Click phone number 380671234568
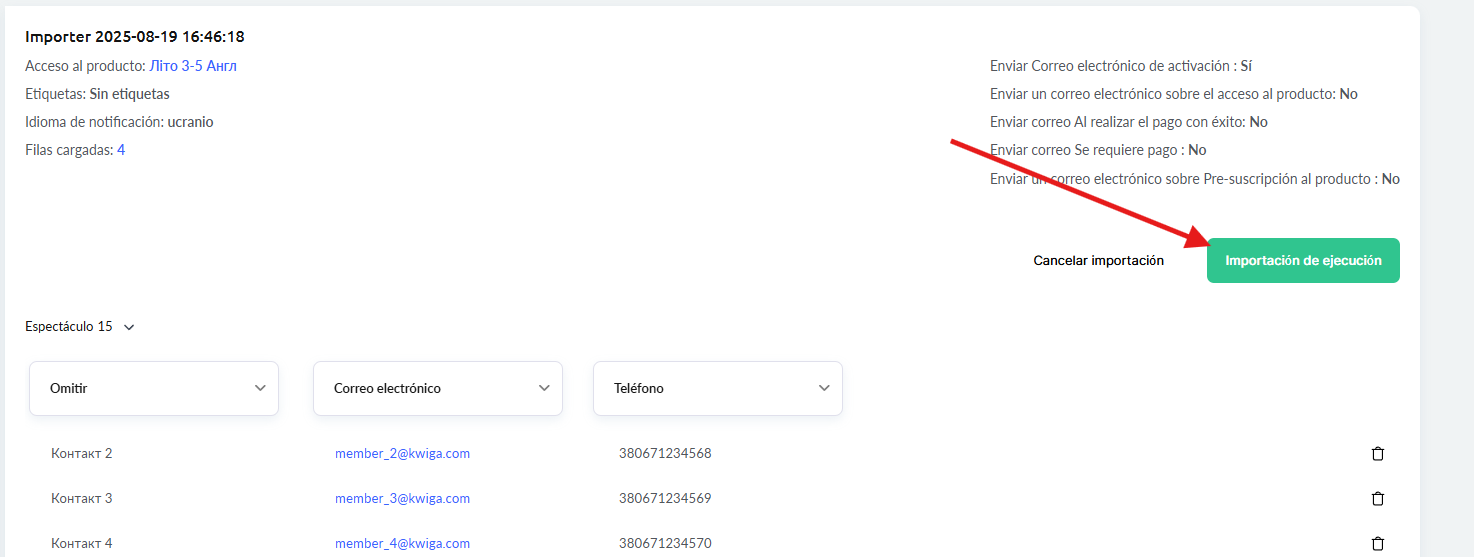This screenshot has height=557, width=1474. [665, 454]
